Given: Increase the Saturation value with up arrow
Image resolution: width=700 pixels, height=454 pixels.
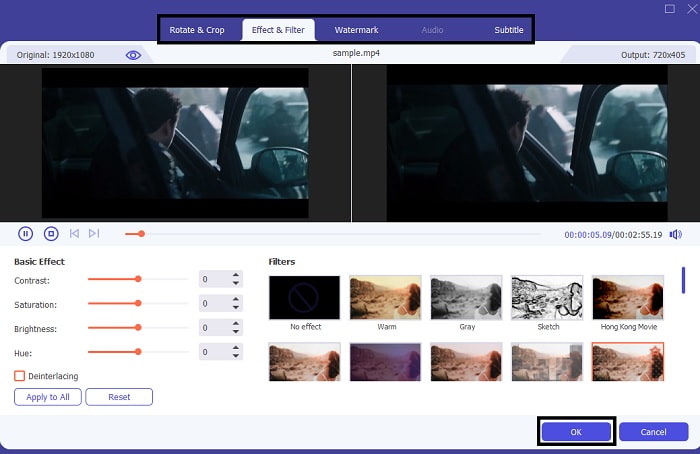Looking at the screenshot, I should click(x=236, y=299).
